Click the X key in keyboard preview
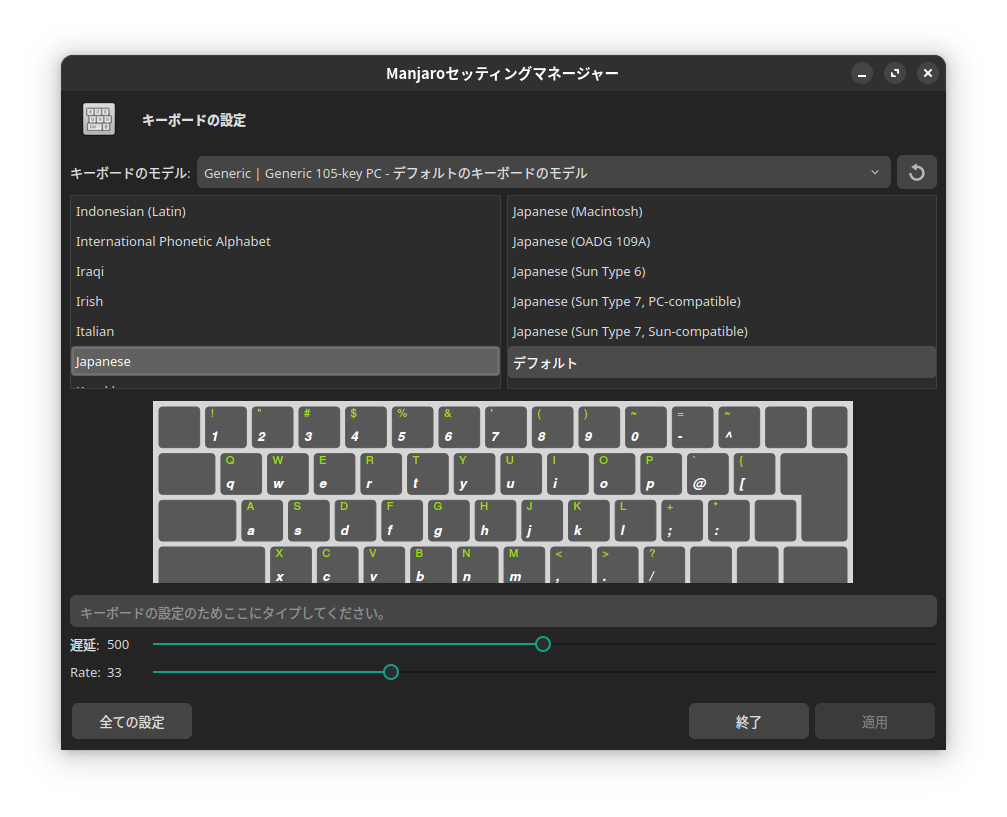This screenshot has height=817, width=1007. click(x=291, y=565)
